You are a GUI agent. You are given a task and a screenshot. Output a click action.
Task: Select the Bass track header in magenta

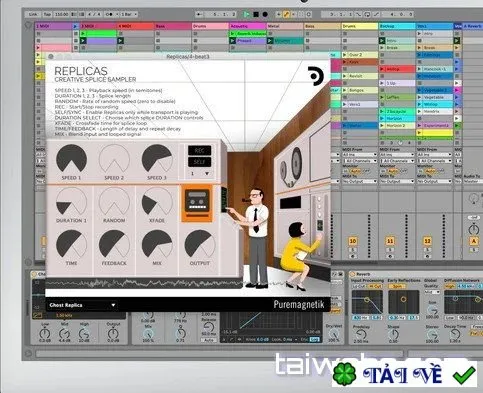point(173,26)
